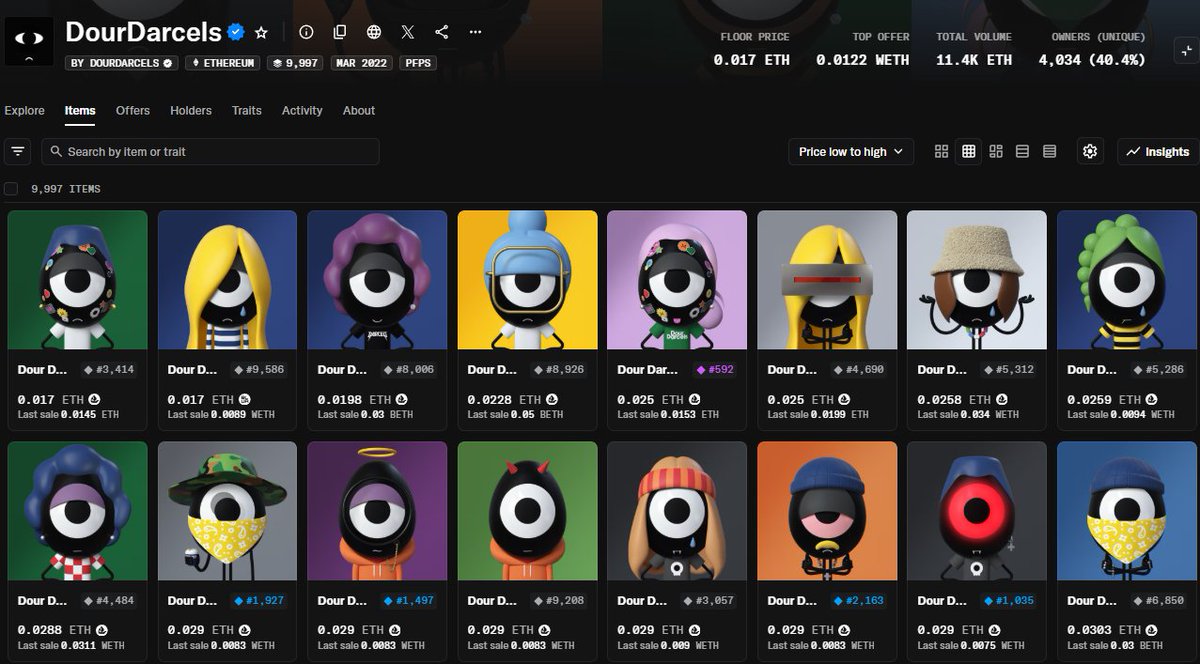The height and width of the screenshot is (664, 1200).
Task: Open the devil-horns NFT ranked #9,208
Action: [527, 511]
